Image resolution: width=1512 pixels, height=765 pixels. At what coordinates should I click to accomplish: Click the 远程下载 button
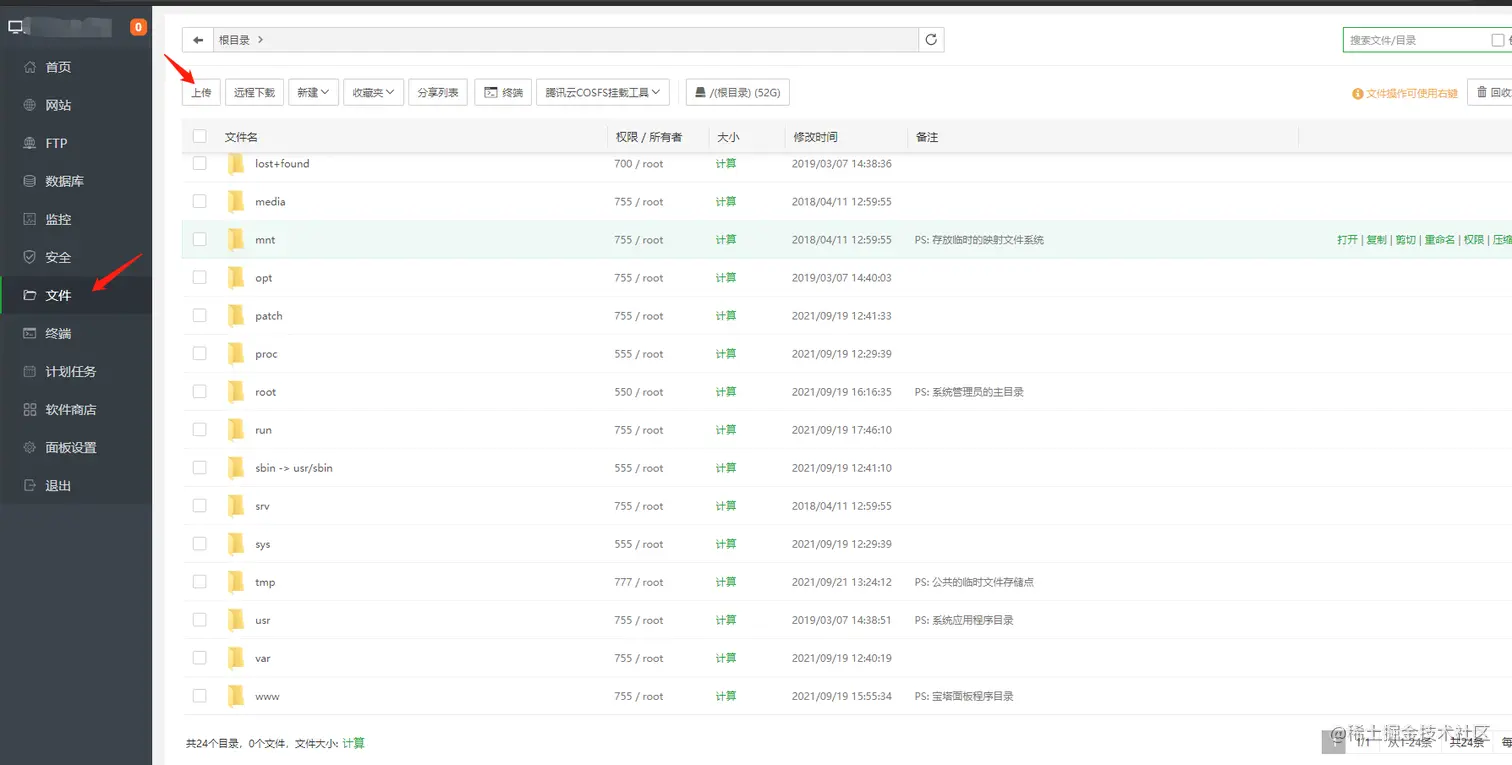coord(255,92)
